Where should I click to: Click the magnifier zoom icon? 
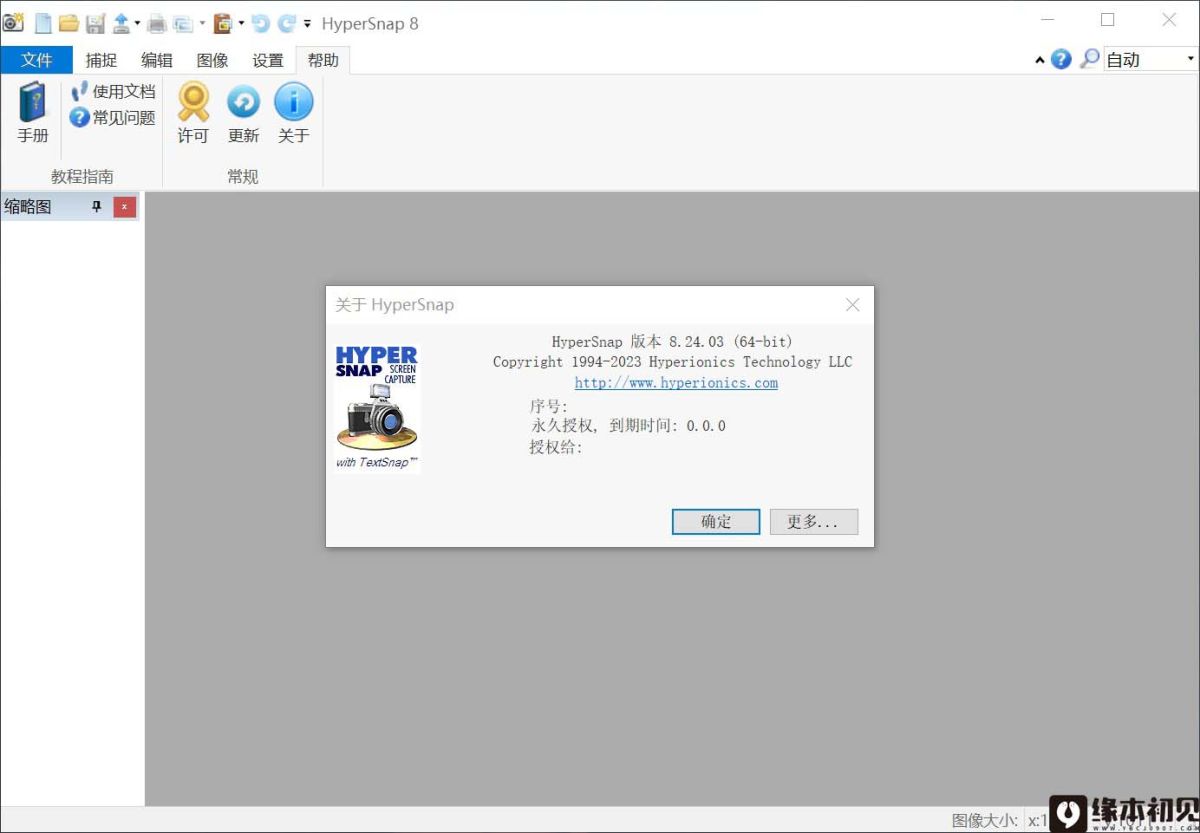(x=1089, y=59)
